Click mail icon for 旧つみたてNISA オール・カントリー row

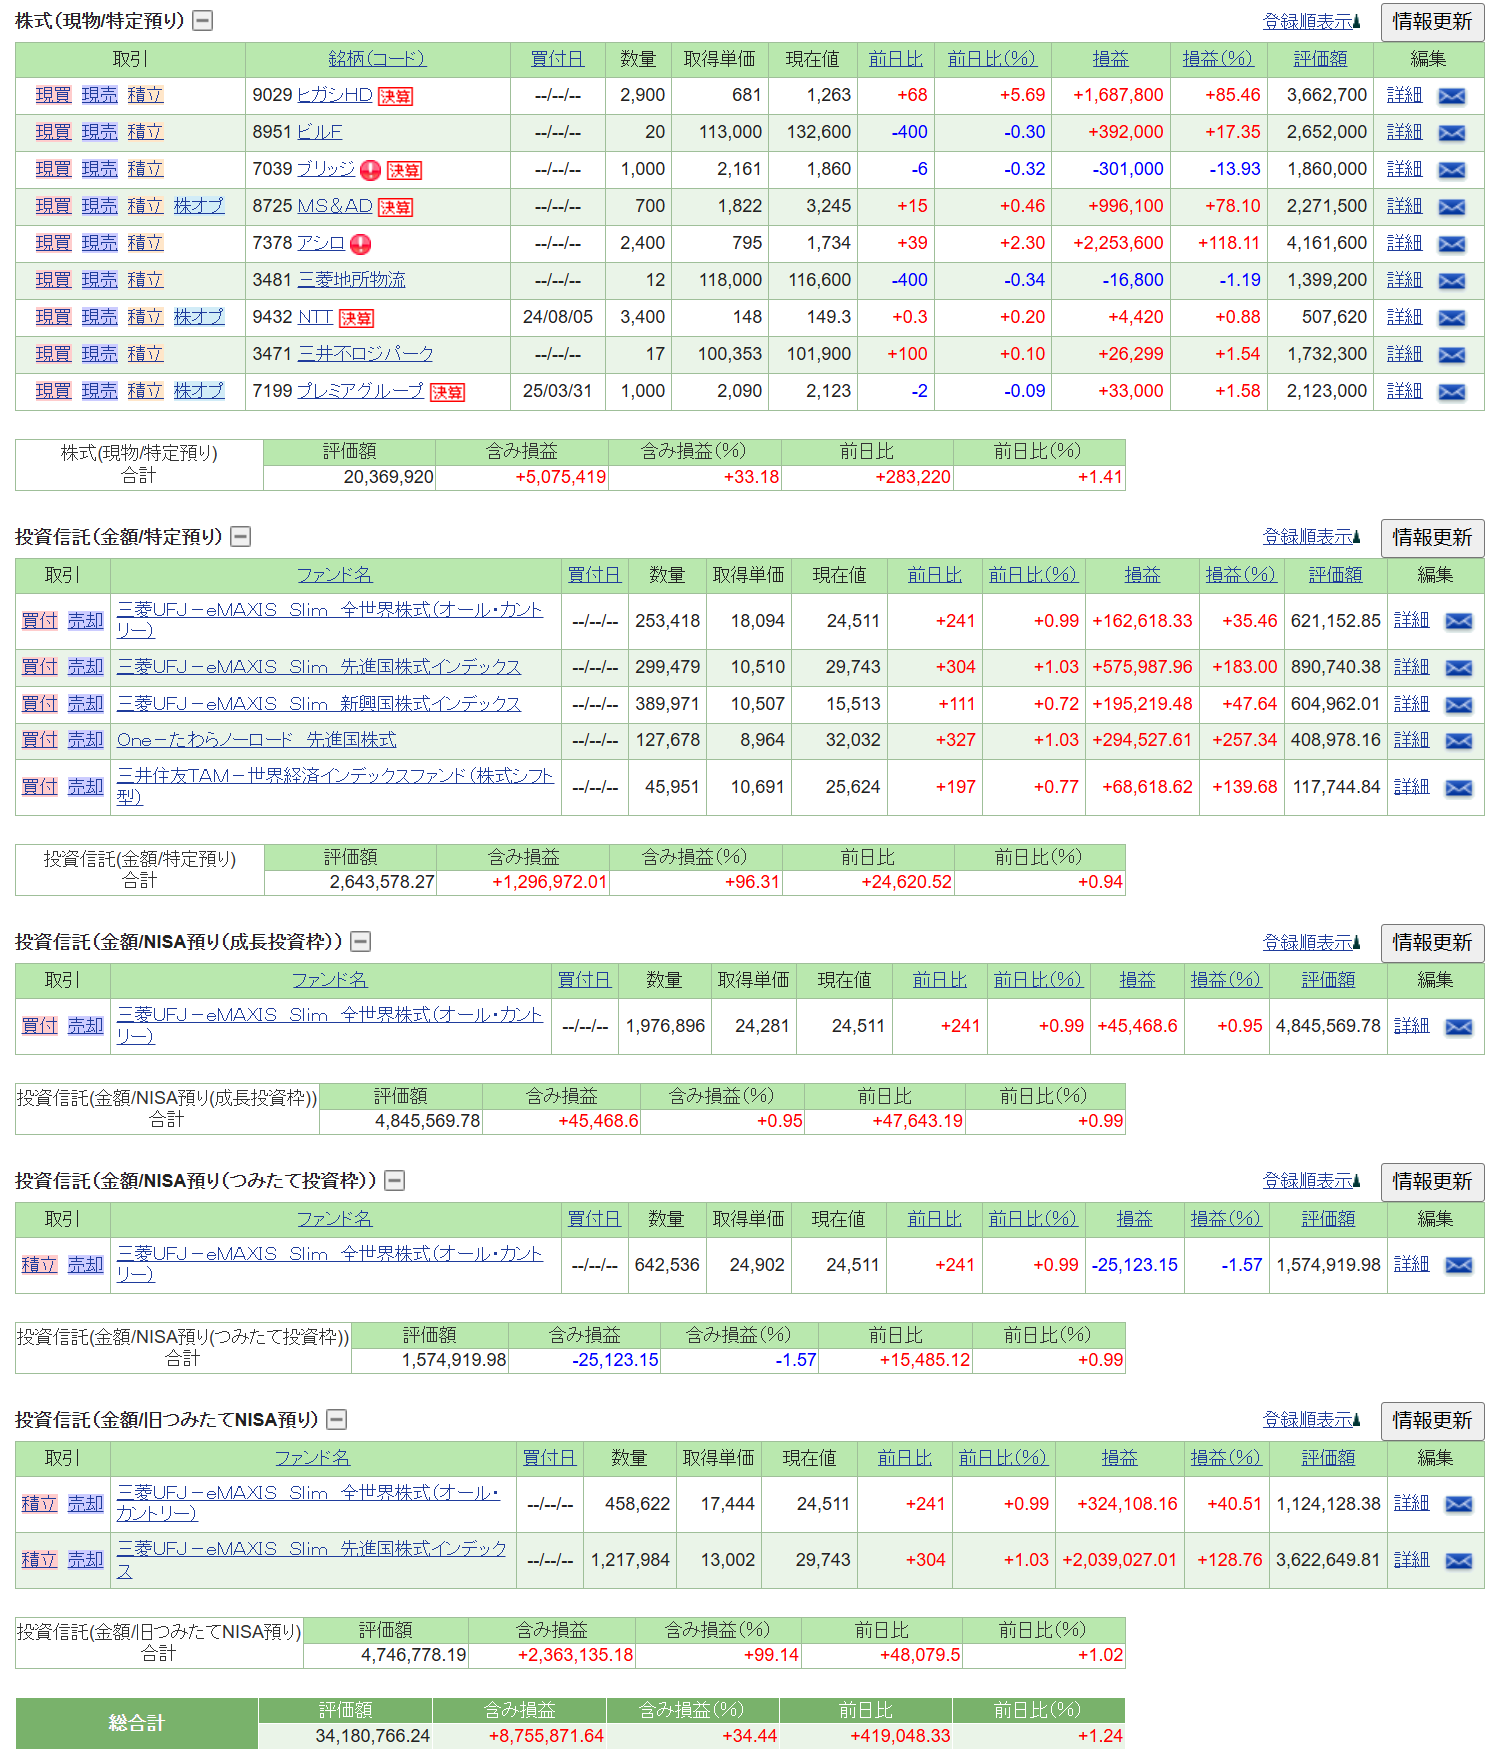pos(1459,1505)
